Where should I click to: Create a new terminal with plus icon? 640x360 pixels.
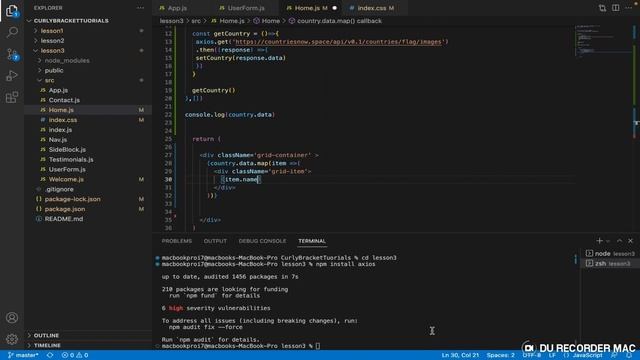coord(599,241)
